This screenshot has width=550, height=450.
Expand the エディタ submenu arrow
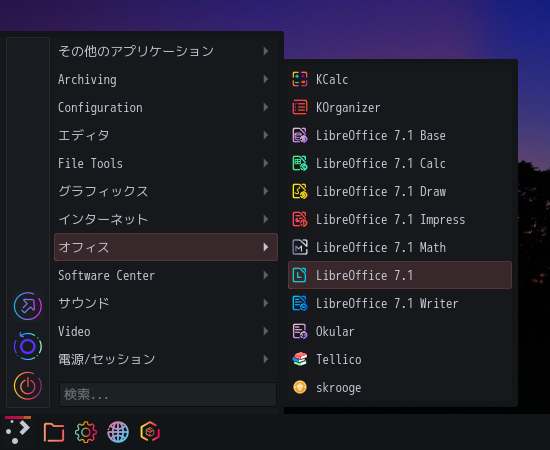[266, 135]
